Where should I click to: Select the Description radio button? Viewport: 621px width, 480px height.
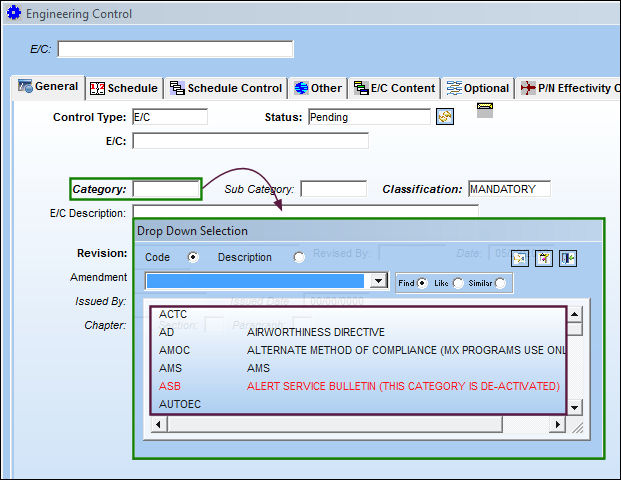(x=299, y=257)
